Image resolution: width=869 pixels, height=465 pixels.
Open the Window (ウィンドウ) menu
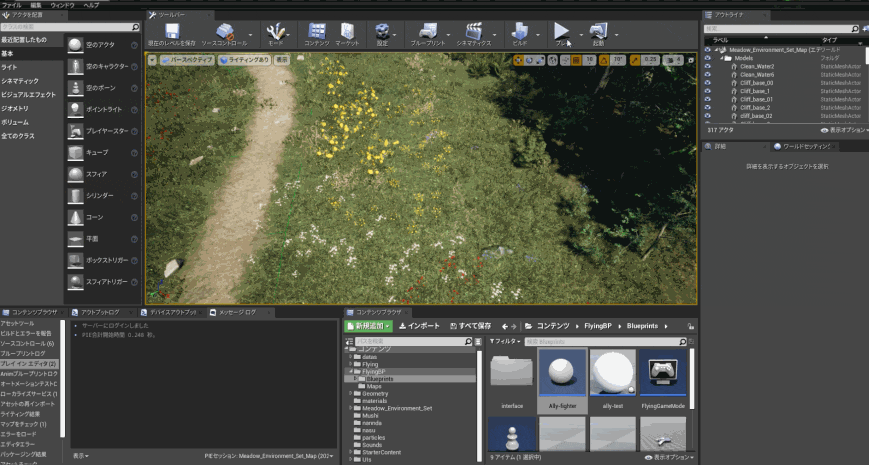click(62, 5)
